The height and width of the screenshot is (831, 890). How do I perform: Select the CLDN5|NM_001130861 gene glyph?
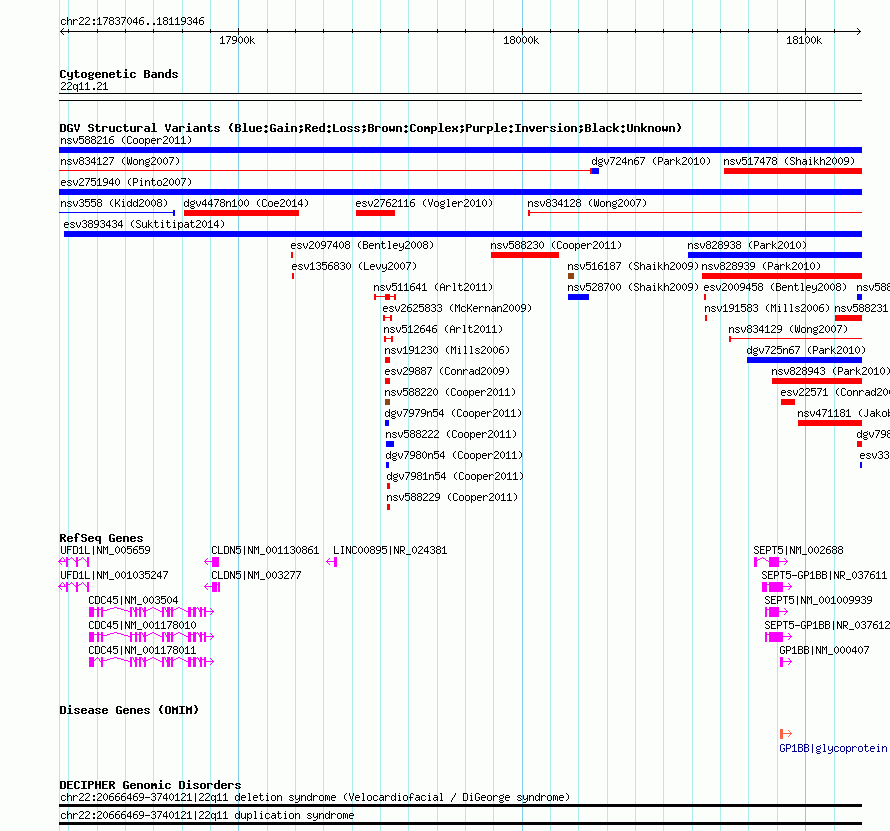(x=212, y=562)
